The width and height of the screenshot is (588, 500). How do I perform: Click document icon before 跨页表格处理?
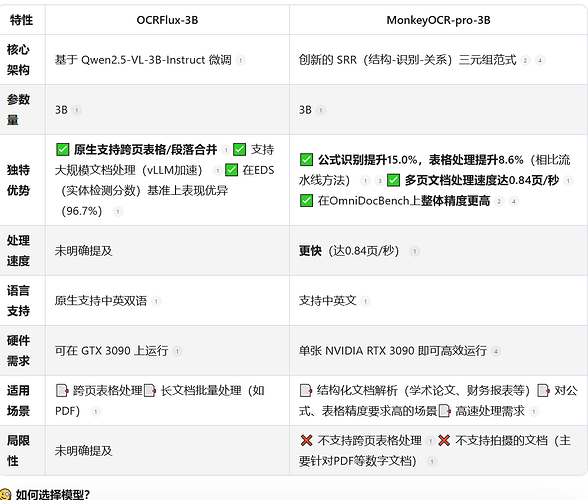tap(62, 390)
